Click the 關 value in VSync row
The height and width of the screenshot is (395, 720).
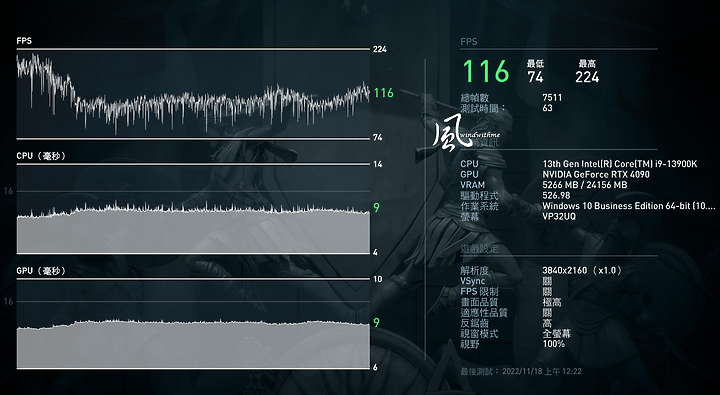tap(547, 281)
